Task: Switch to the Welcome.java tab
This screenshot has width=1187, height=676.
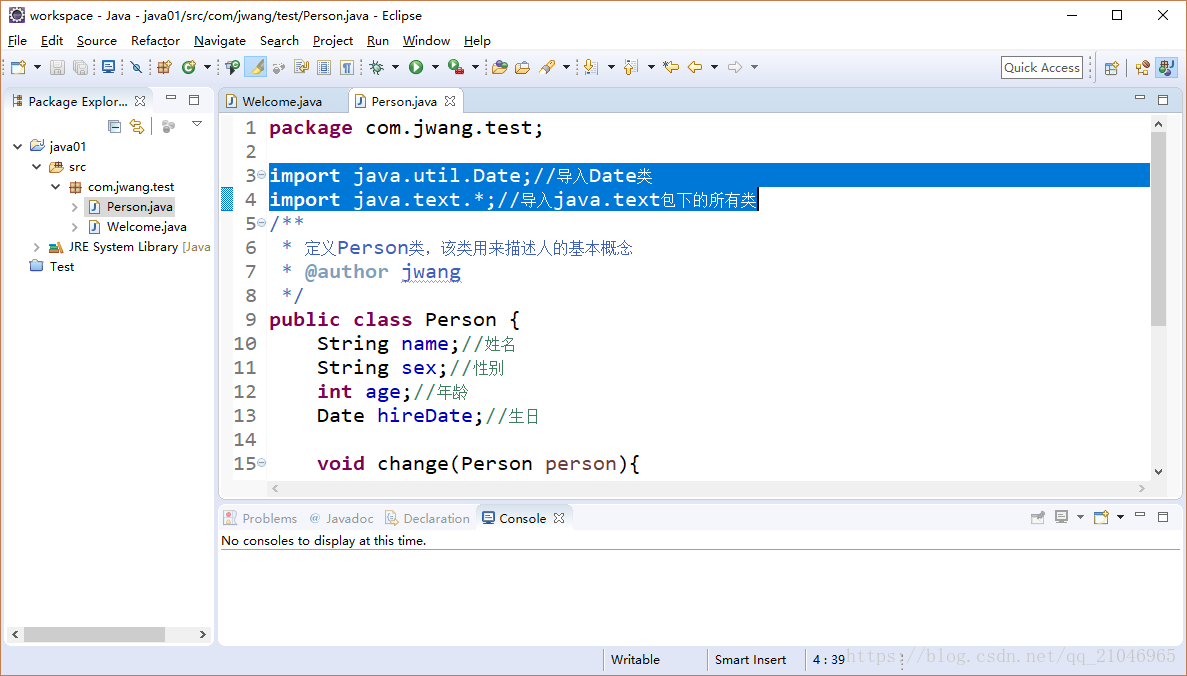Action: tap(283, 100)
